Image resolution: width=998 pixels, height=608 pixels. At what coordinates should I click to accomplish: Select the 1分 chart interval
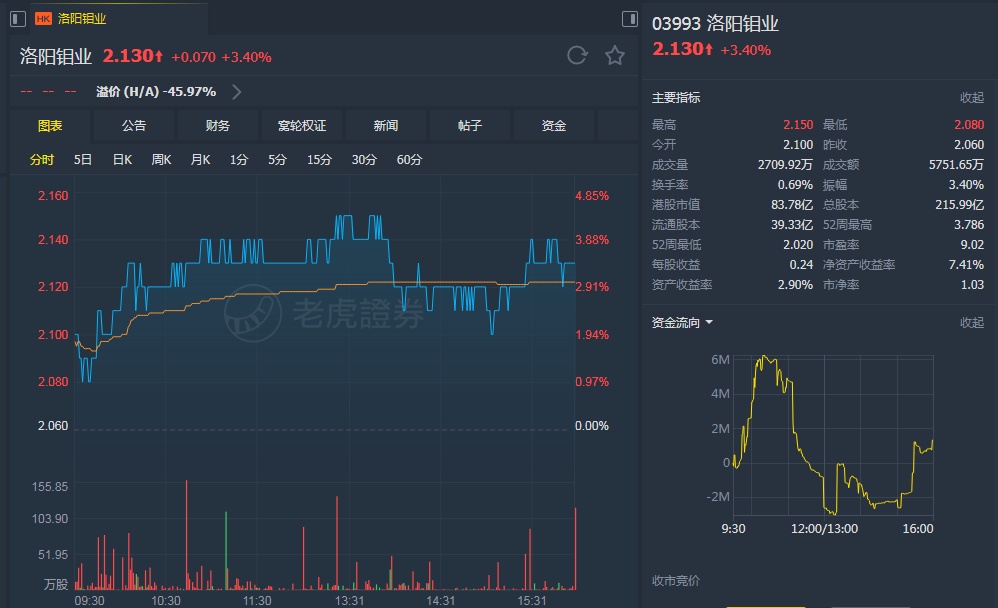pyautogui.click(x=239, y=160)
